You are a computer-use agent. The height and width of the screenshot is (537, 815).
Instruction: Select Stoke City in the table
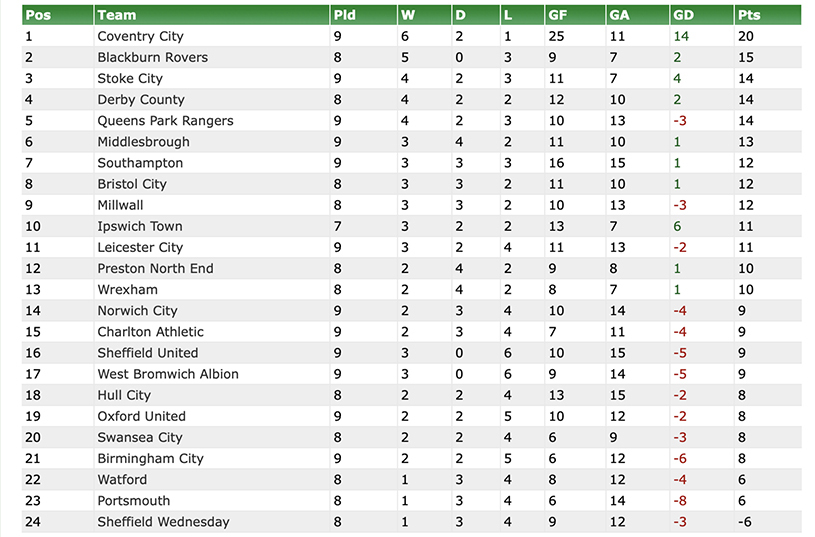(130, 78)
